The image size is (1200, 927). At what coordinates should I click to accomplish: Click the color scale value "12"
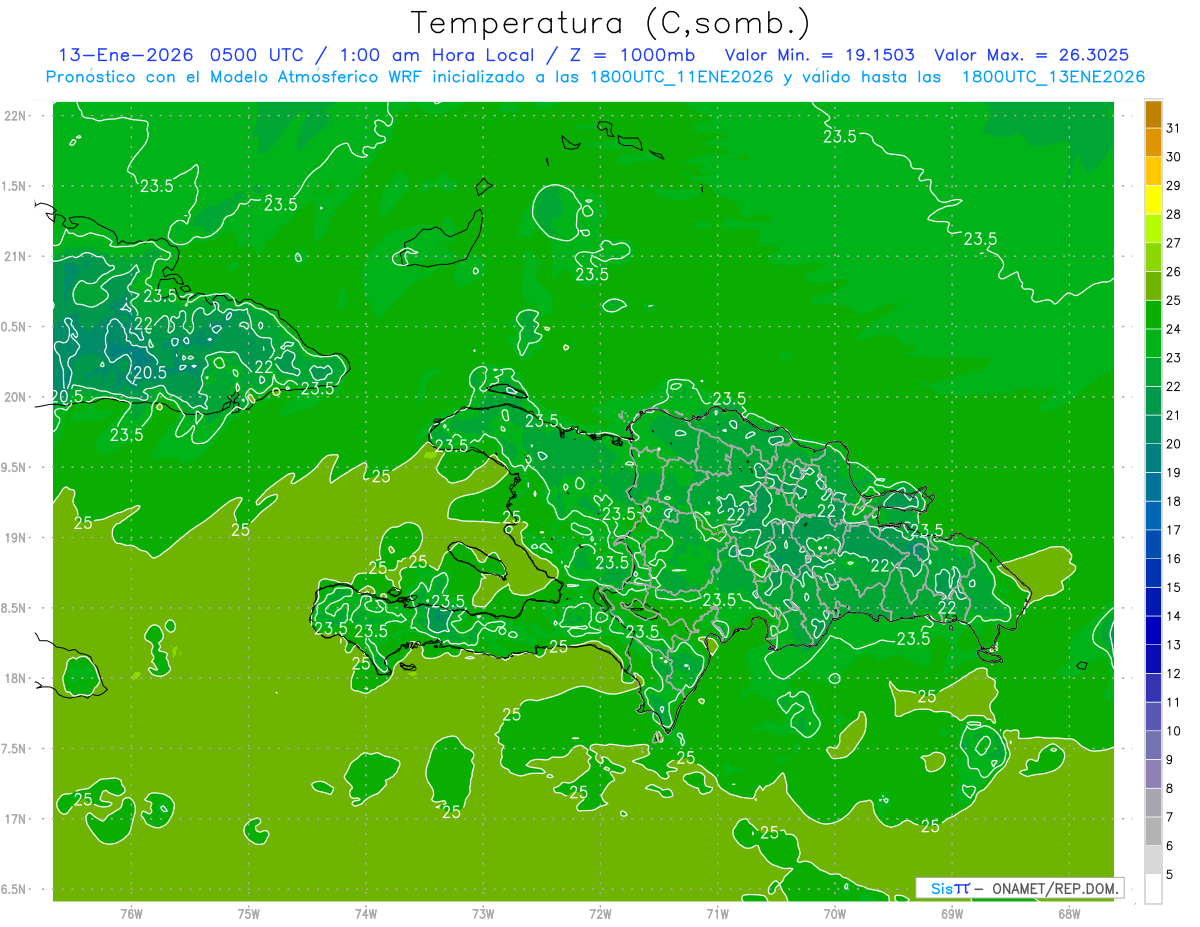click(x=1173, y=674)
